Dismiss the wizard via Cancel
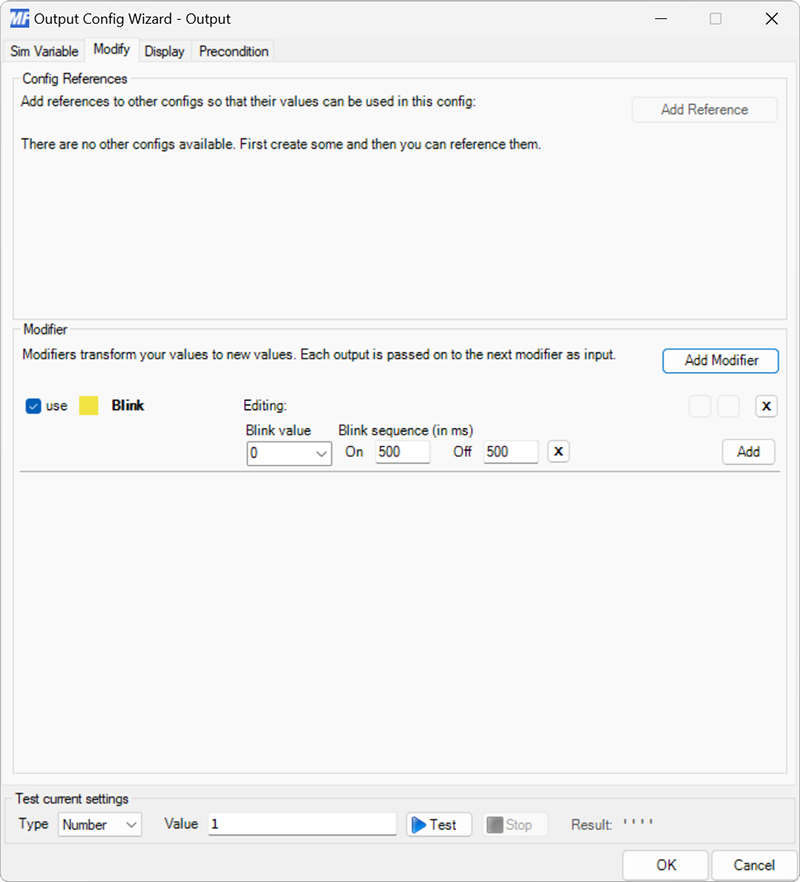The image size is (800, 882). 754,865
